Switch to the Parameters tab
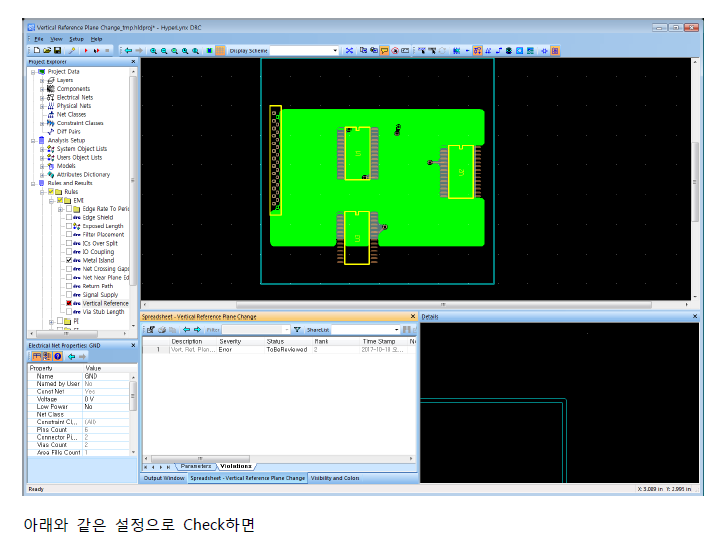Screen dimensions: 720x541 [194, 466]
